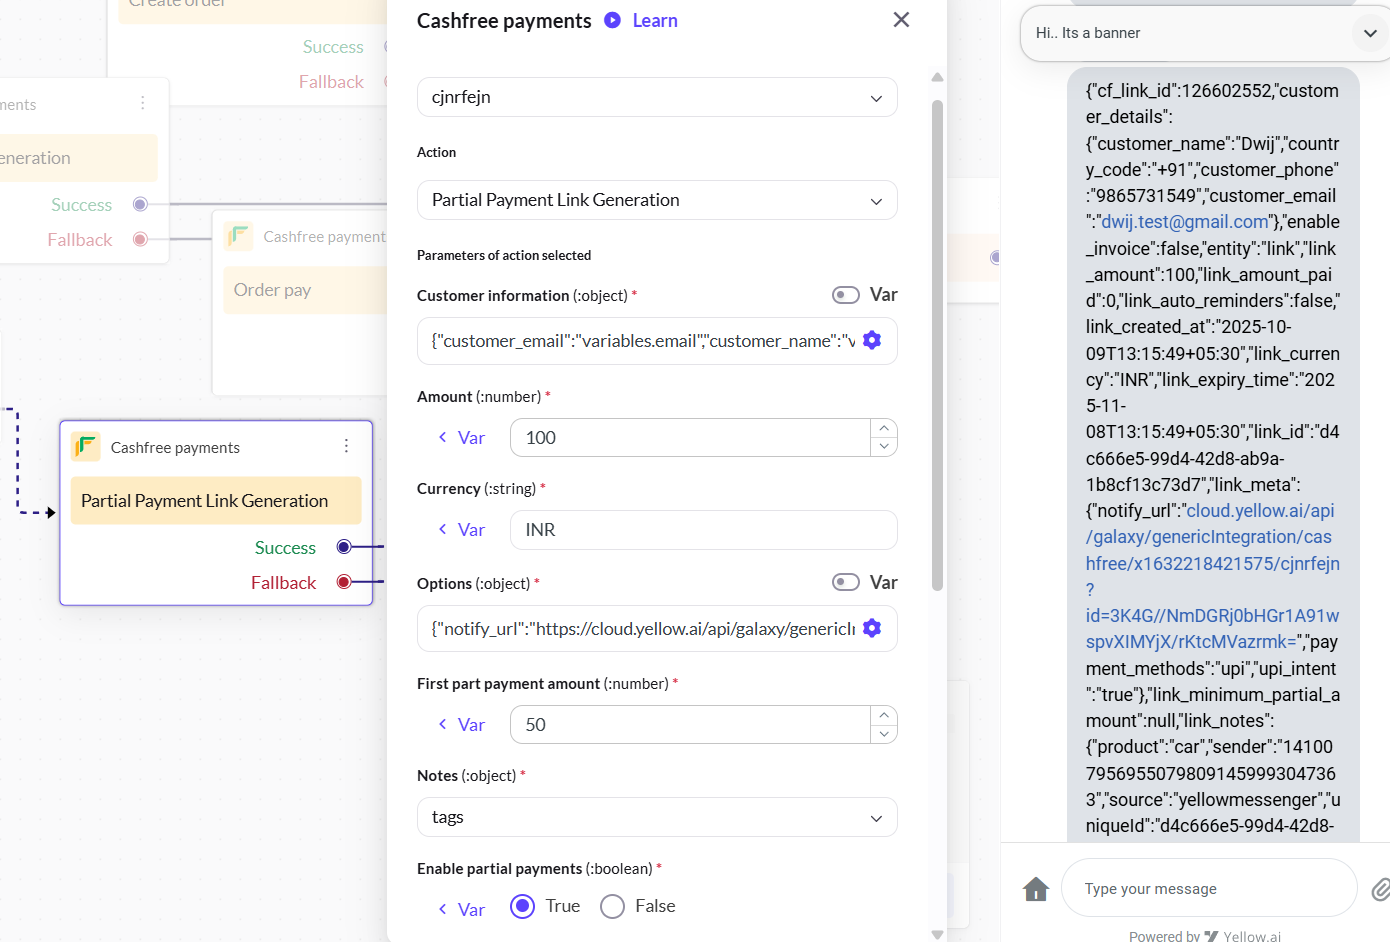Click Var button beside Amount field
Viewport: 1390px width, 942px height.
[x=462, y=438]
